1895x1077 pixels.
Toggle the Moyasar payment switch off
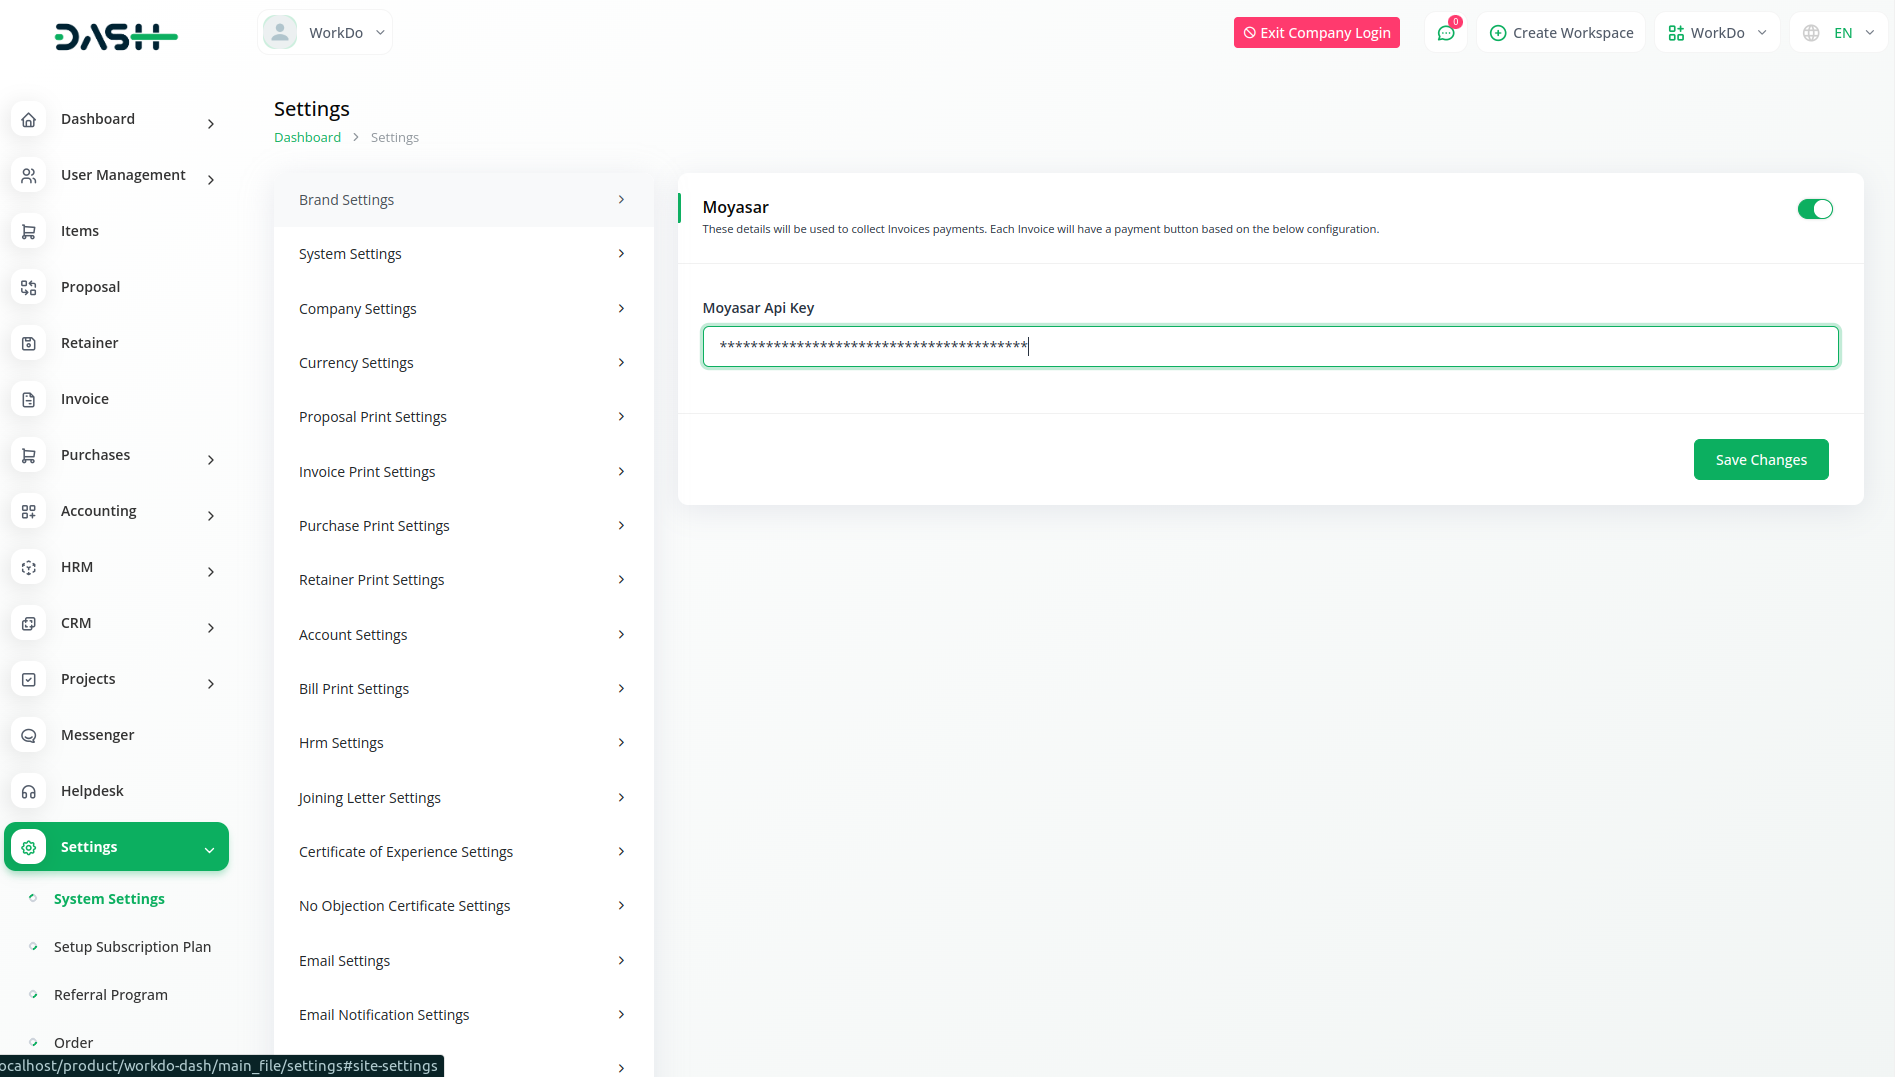pos(1815,209)
